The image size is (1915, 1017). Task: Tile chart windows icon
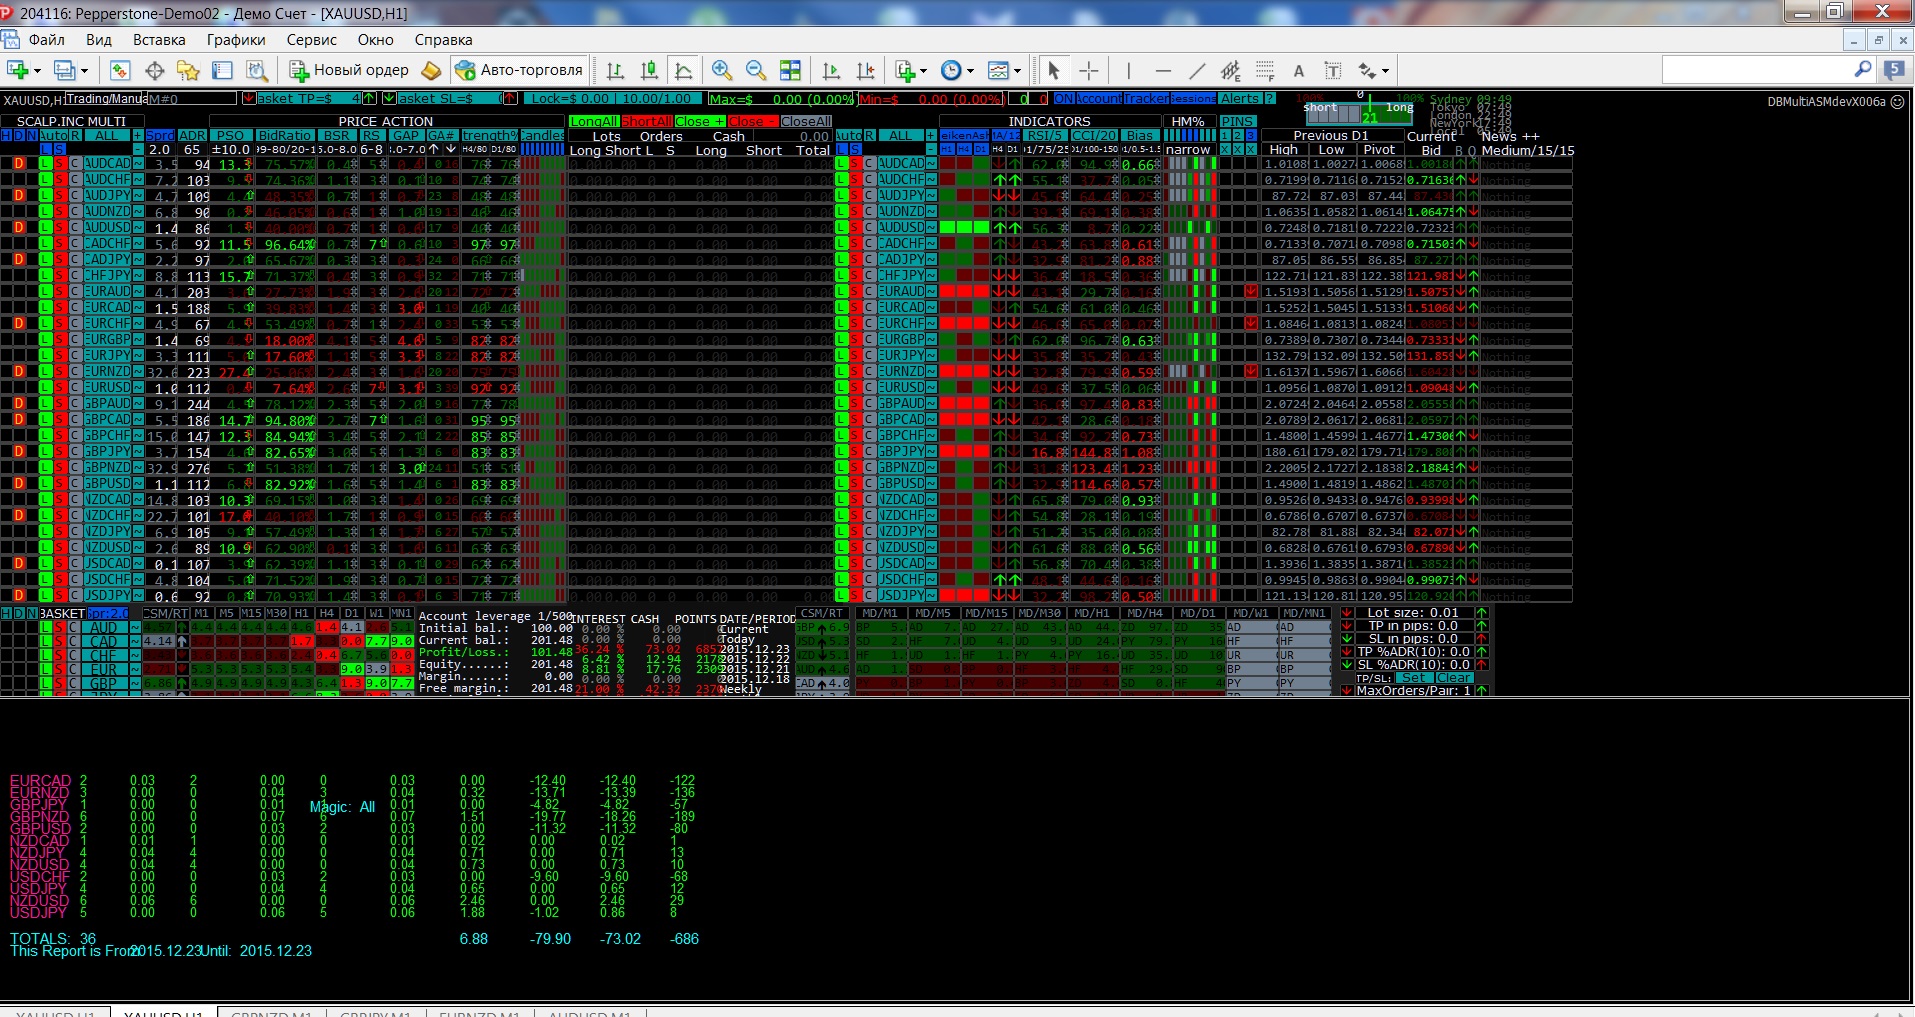coord(790,70)
